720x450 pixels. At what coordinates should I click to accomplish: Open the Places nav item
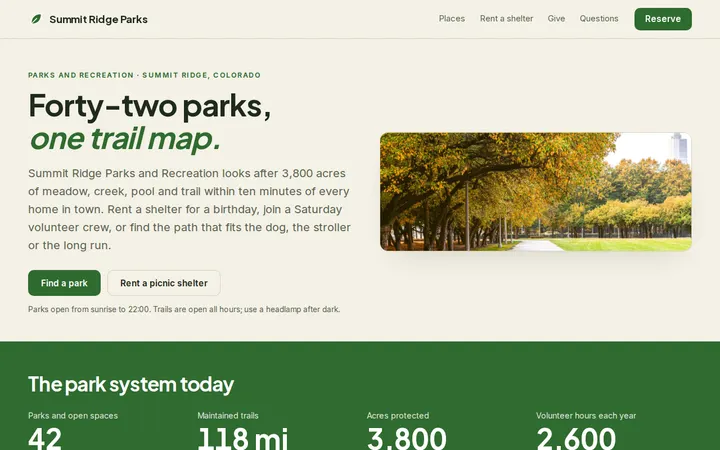pyautogui.click(x=452, y=19)
